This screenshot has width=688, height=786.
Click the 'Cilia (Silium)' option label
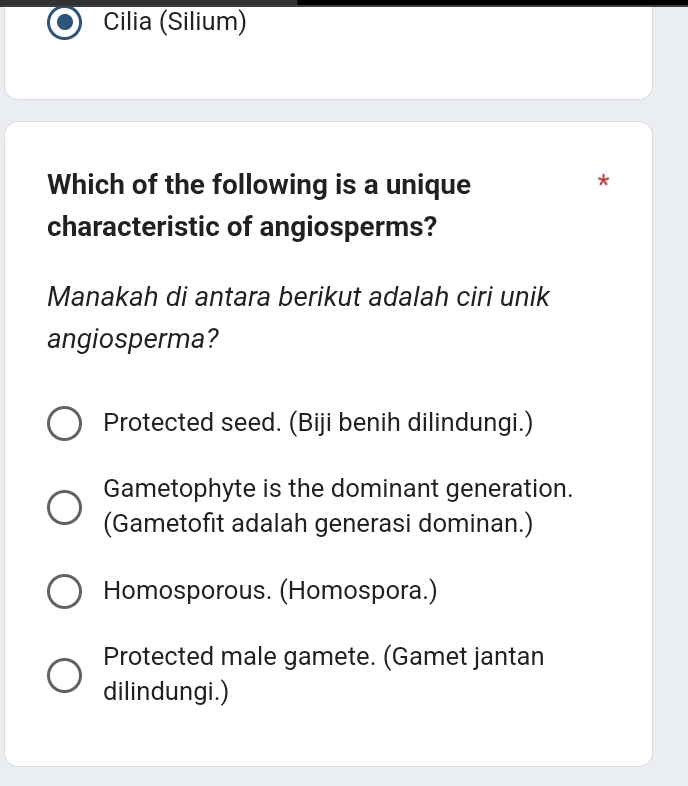coord(175,22)
